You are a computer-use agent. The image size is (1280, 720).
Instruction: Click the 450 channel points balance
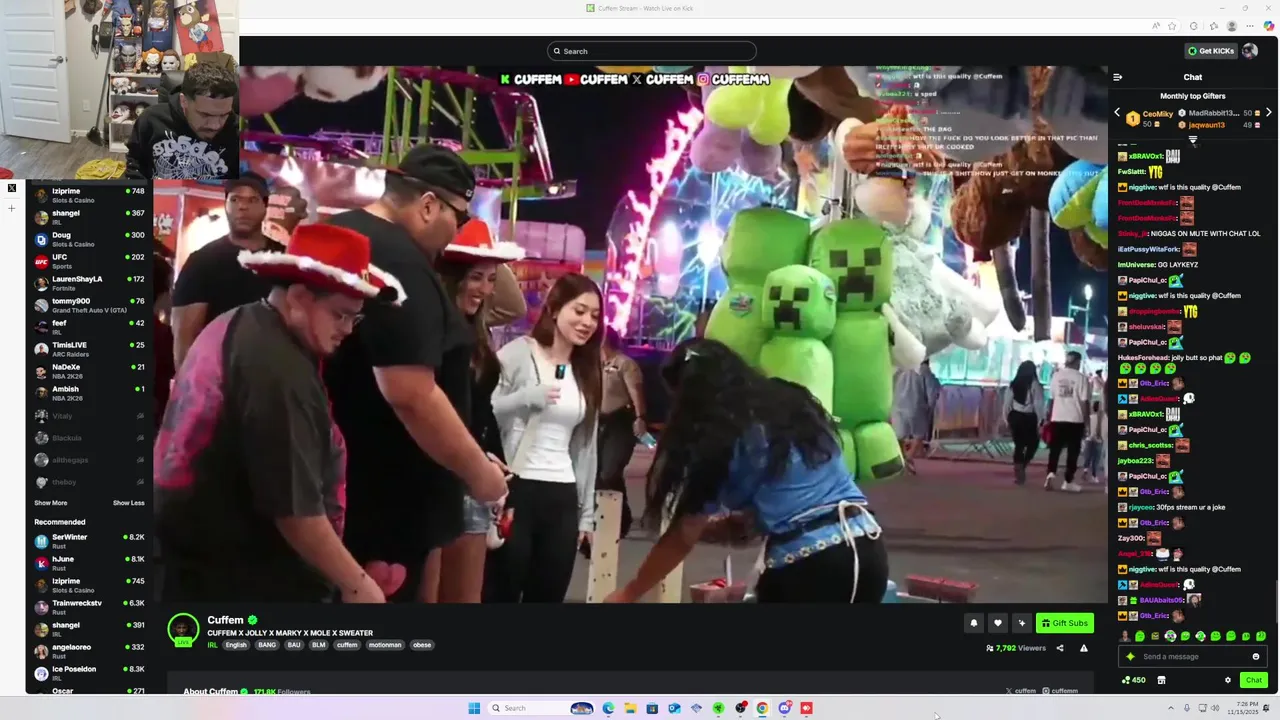1134,680
